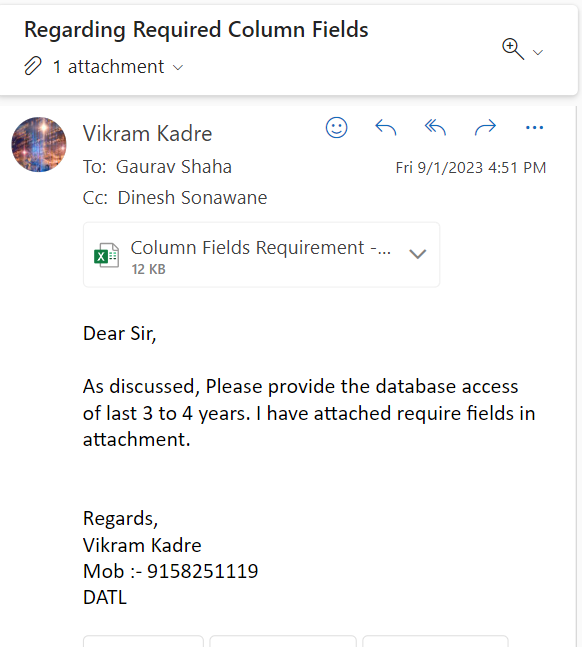582x647 pixels.
Task: Open the more actions ellipsis menu
Action: click(x=535, y=128)
